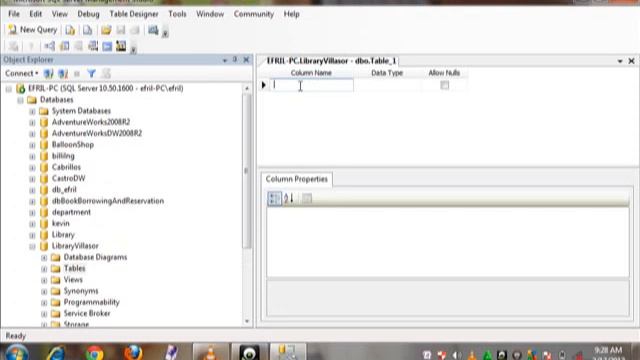Open the Debug menu
This screenshot has width=640, height=360.
tap(88, 14)
